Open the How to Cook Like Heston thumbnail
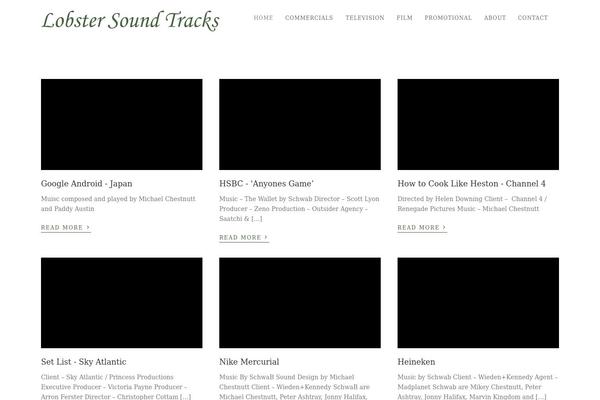The width and height of the screenshot is (600, 400). [x=478, y=124]
